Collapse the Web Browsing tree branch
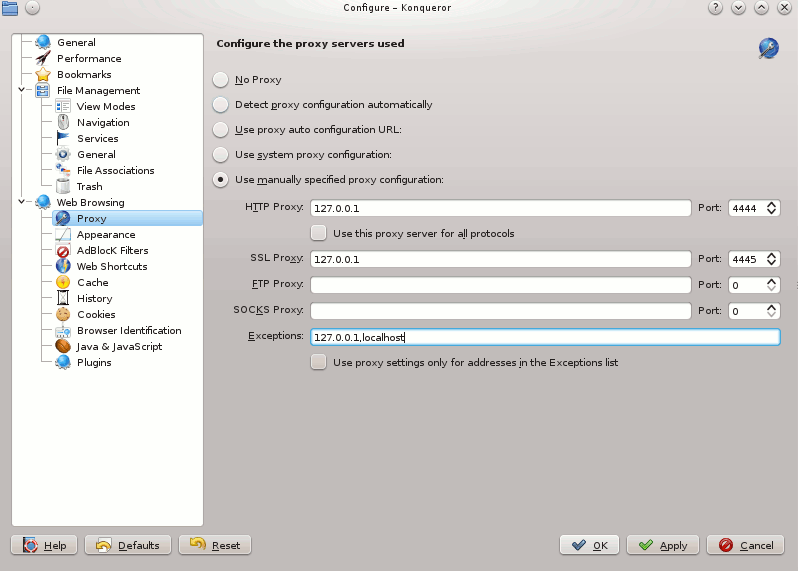798x571 pixels. (x=21, y=202)
